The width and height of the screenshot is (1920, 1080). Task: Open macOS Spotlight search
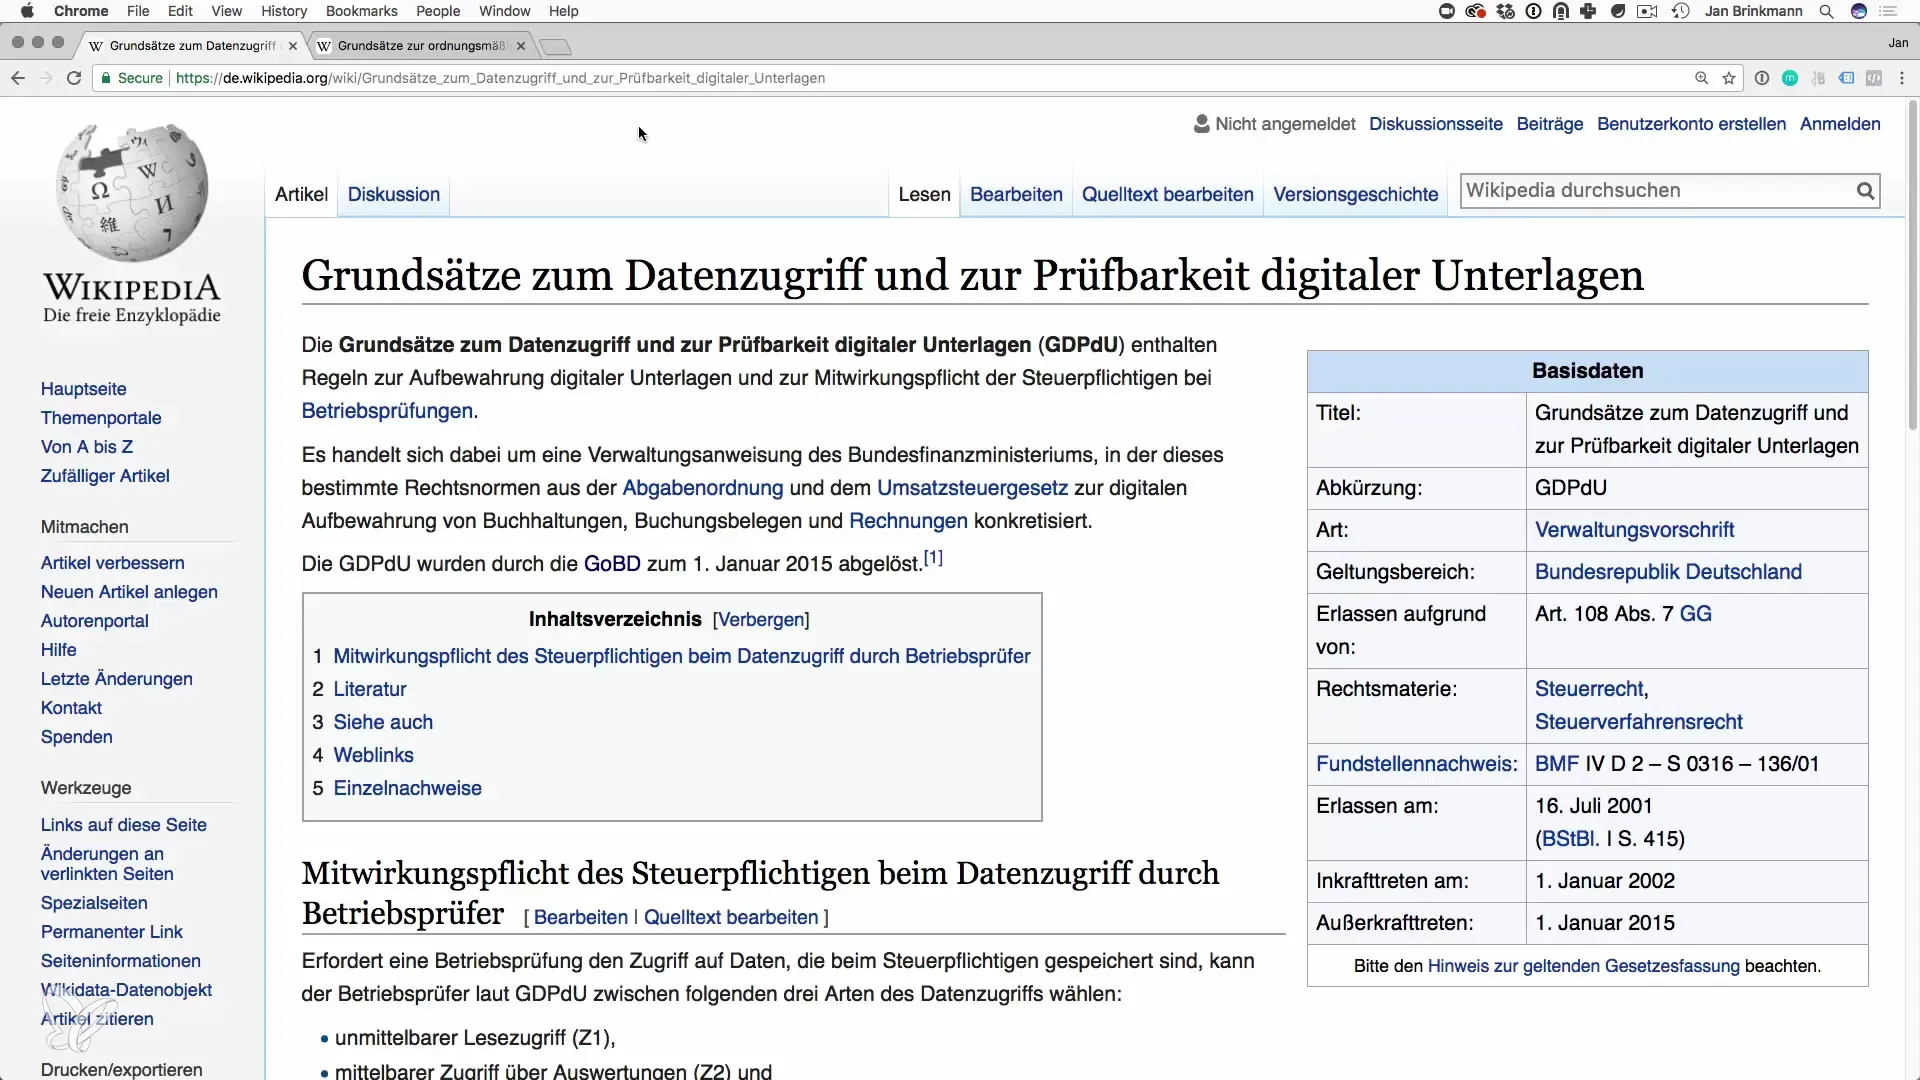pos(1826,11)
